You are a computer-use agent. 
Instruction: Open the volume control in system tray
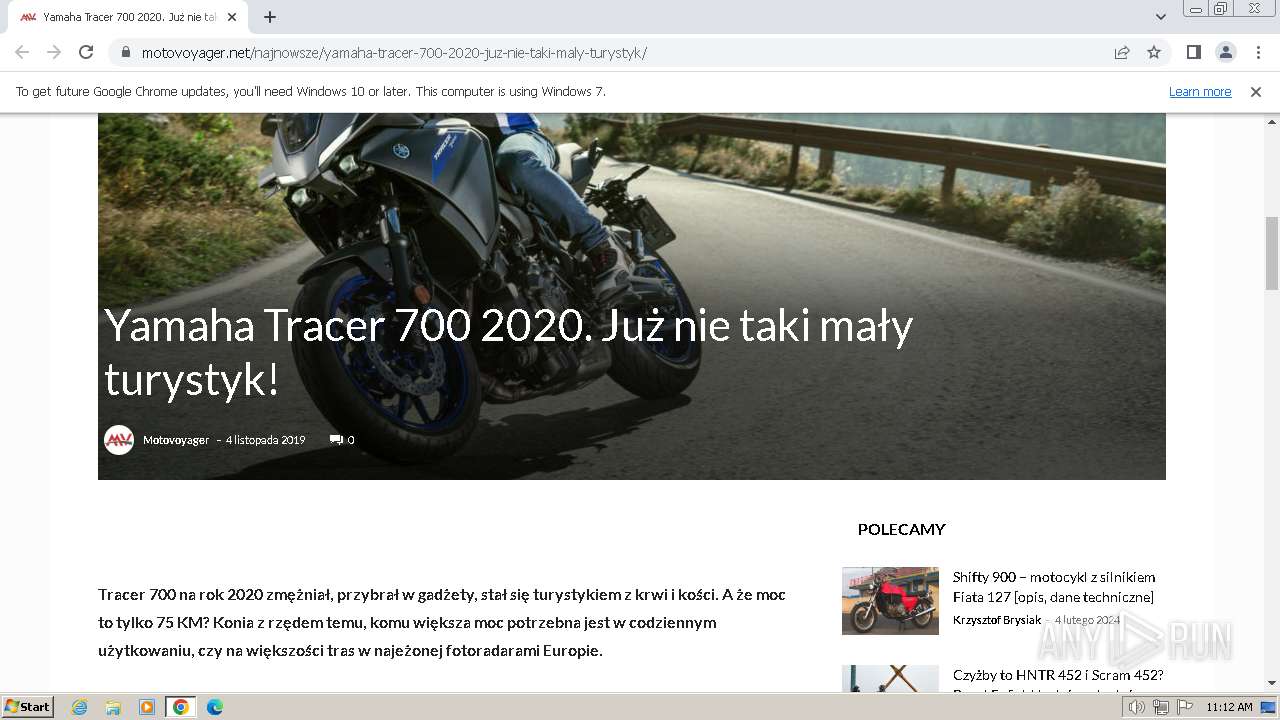click(1137, 707)
